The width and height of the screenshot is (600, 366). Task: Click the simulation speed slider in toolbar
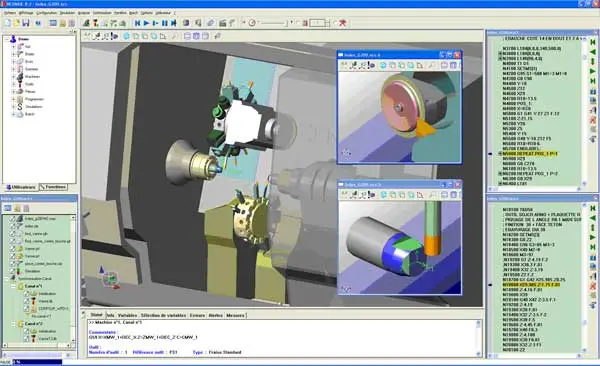[274, 23]
